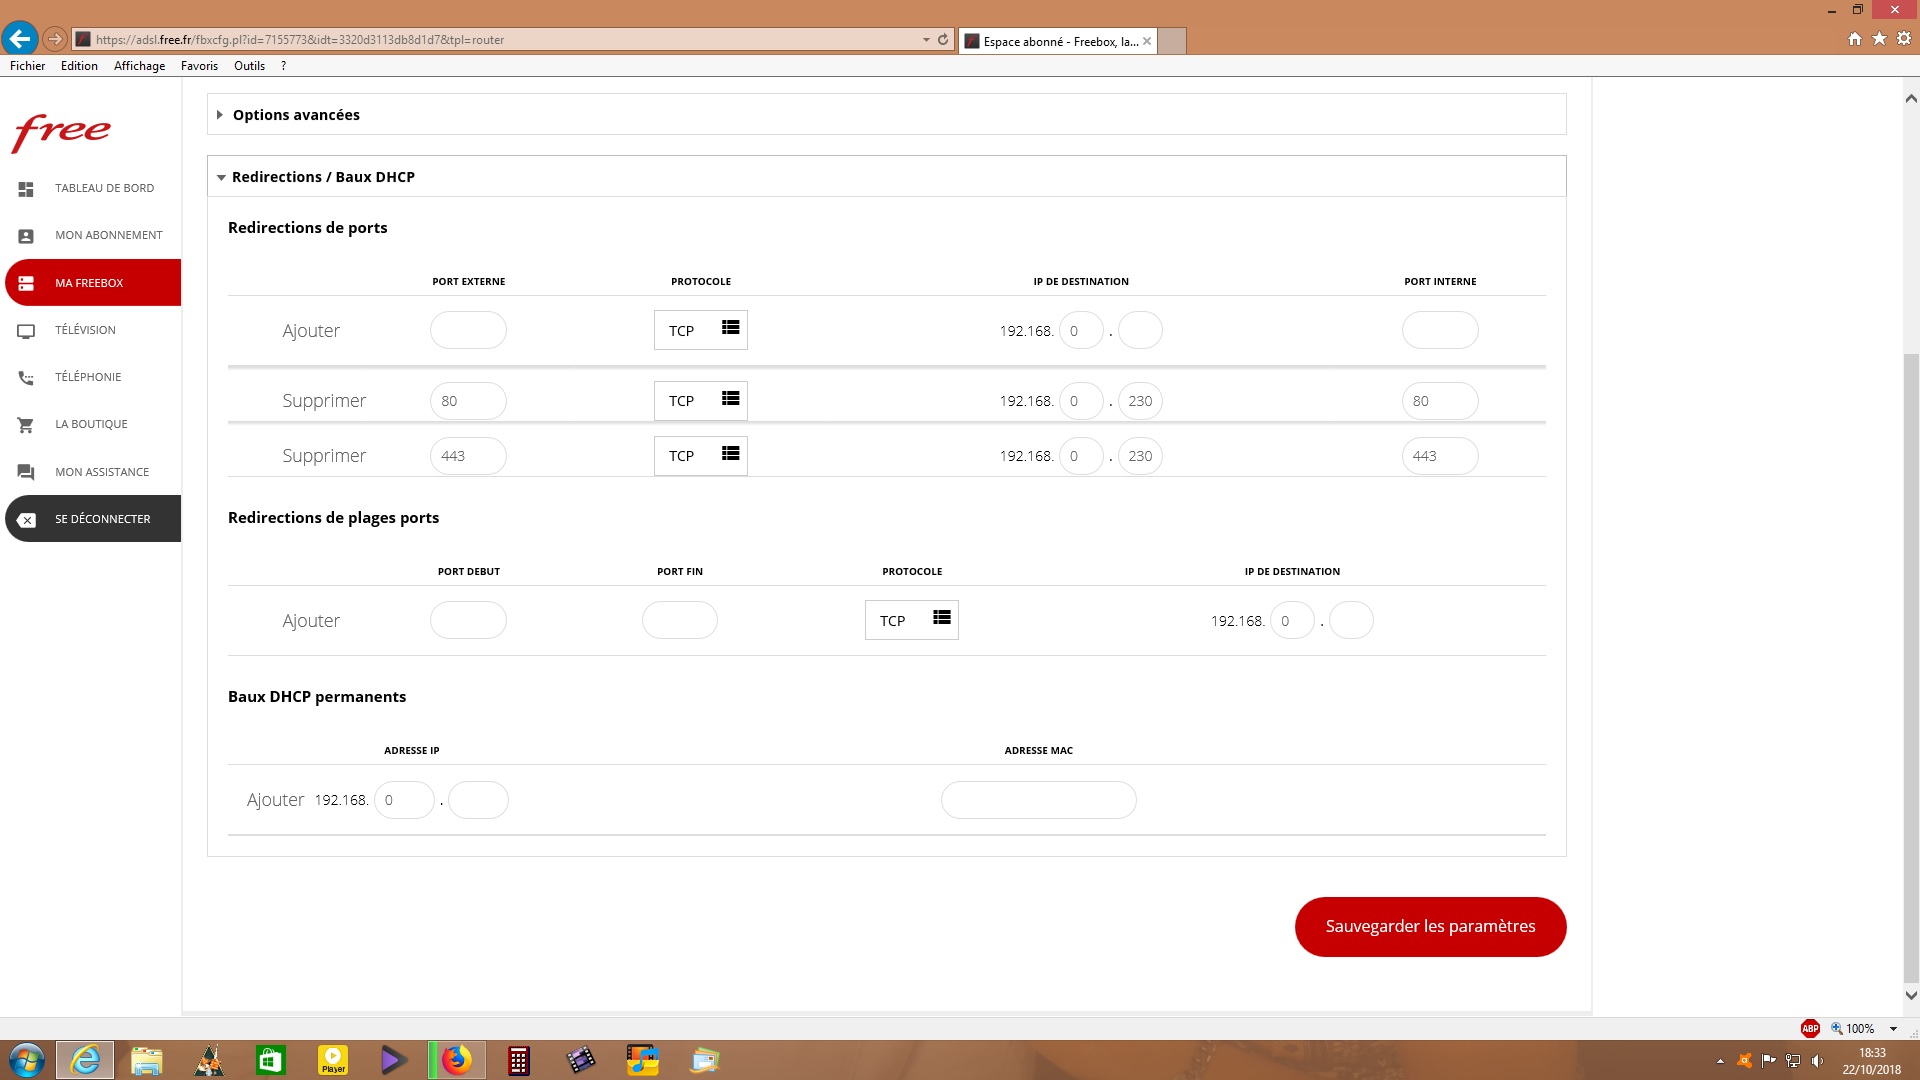Click the Mon Assistance chat icon
Image resolution: width=1920 pixels, height=1080 pixels.
26,472
